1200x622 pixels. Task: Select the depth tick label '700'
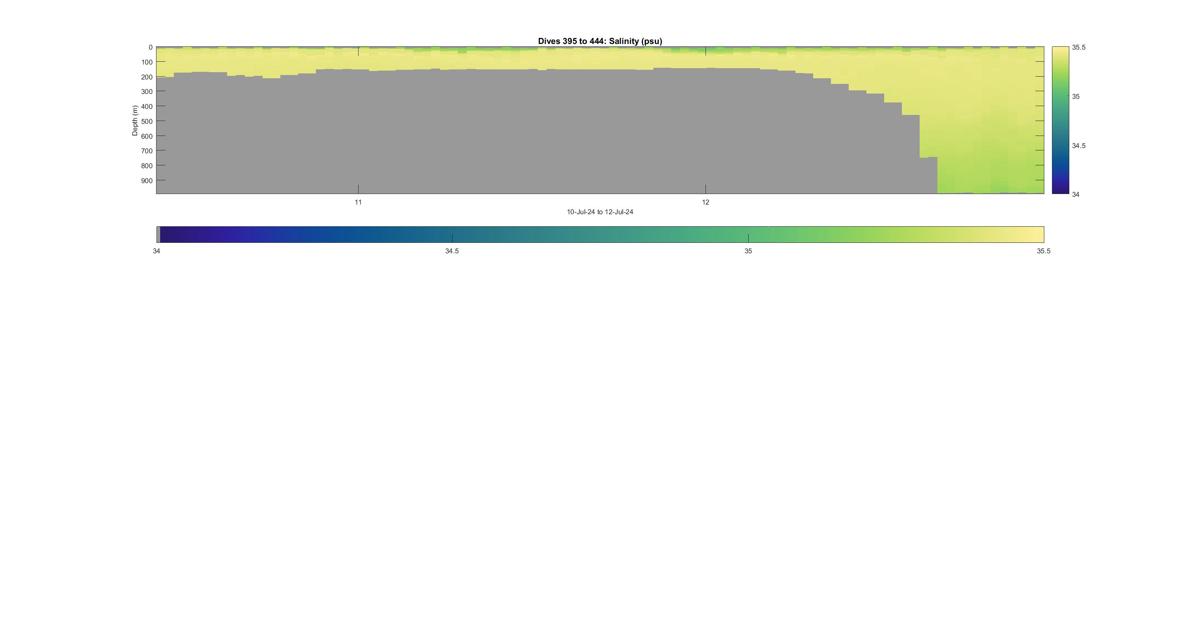pyautogui.click(x=146, y=151)
